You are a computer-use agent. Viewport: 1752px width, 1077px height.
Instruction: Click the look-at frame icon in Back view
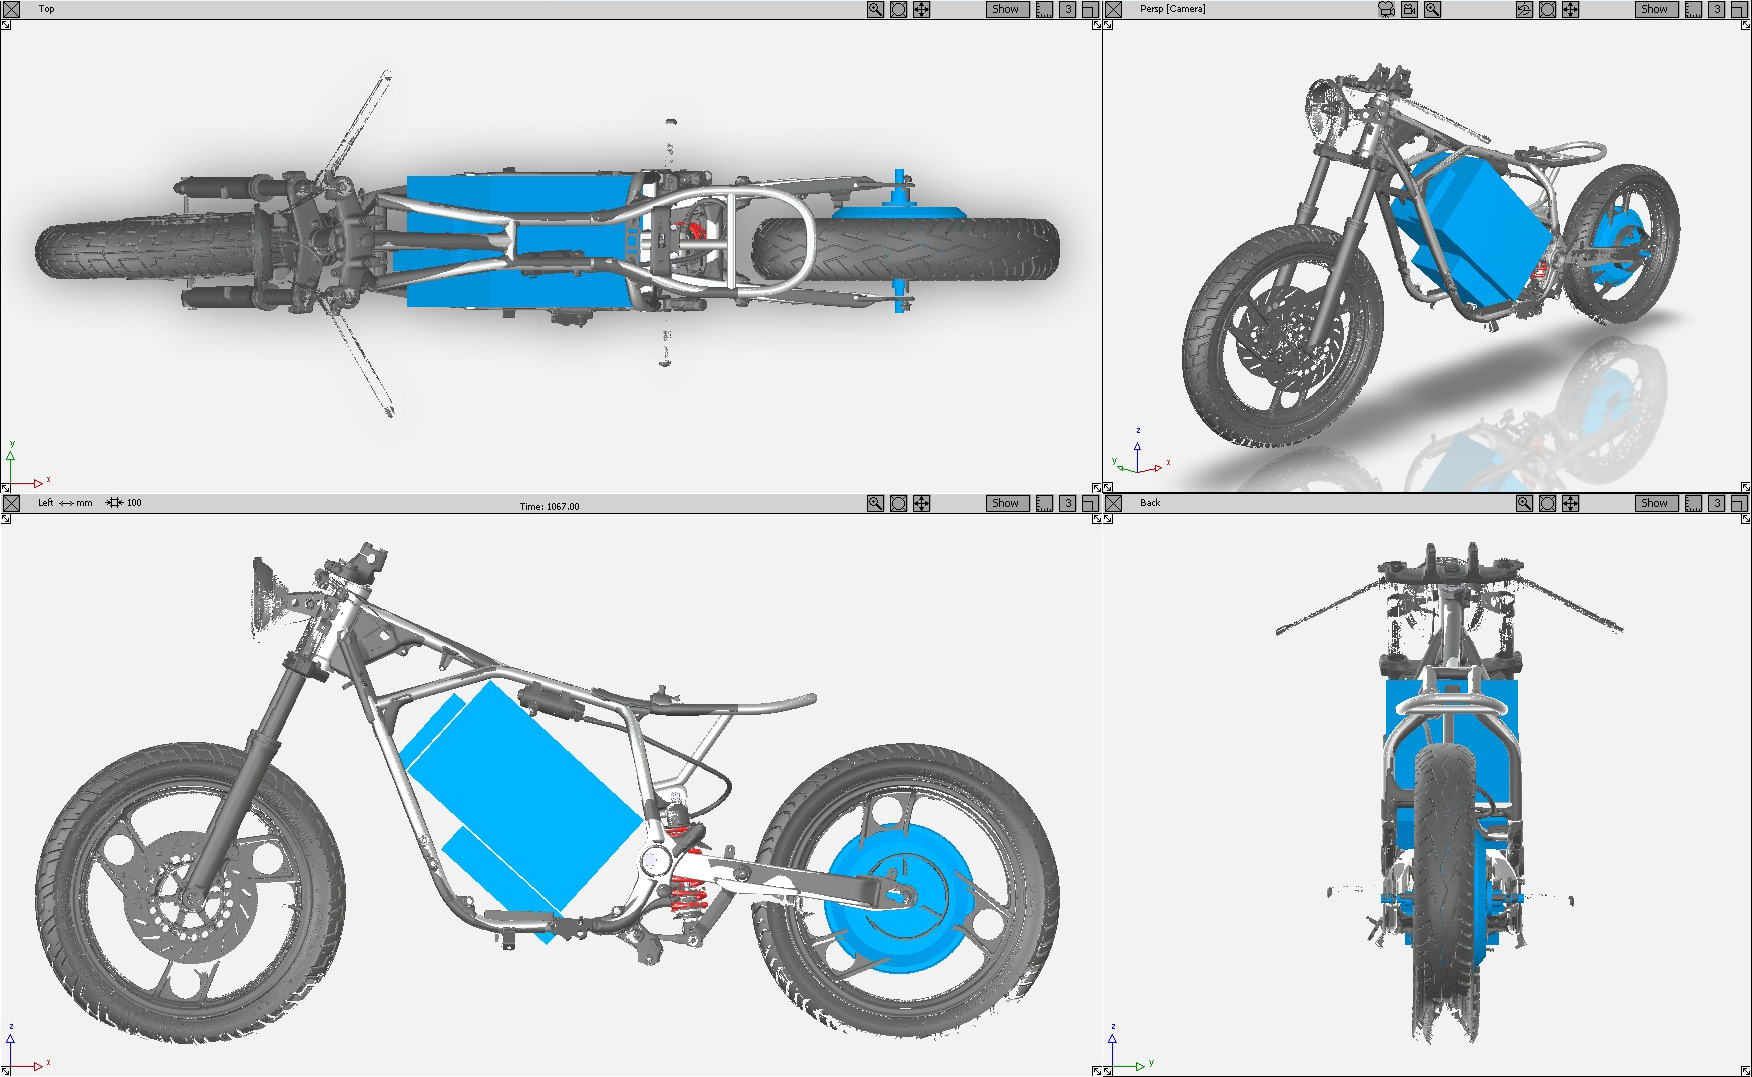click(x=1547, y=503)
